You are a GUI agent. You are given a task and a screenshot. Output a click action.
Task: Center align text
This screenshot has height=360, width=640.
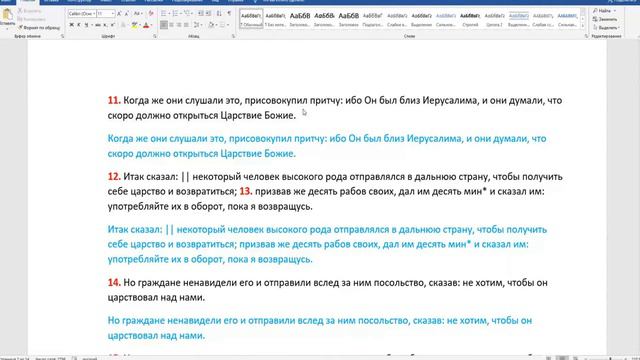click(x=171, y=25)
